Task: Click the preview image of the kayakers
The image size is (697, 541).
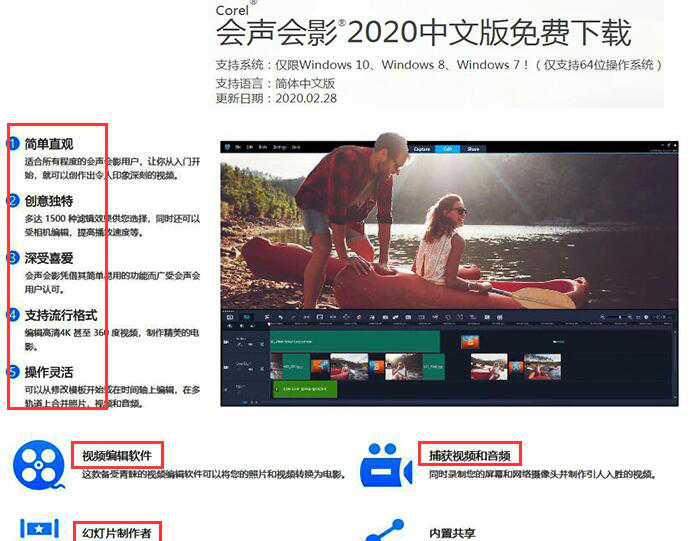Action: (449, 231)
